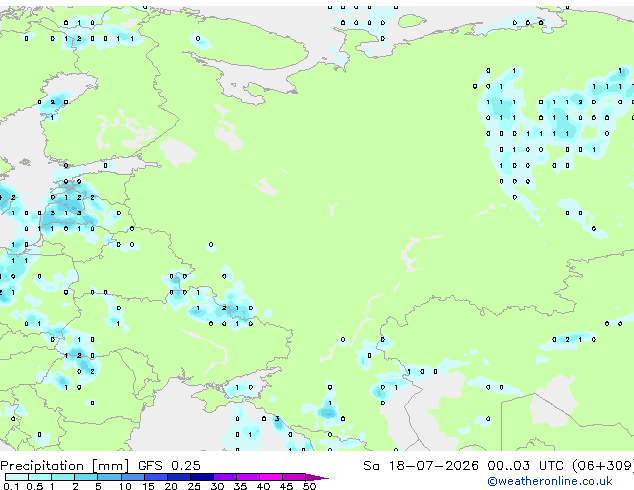Click the '45' legend scale label

pos(286,486)
